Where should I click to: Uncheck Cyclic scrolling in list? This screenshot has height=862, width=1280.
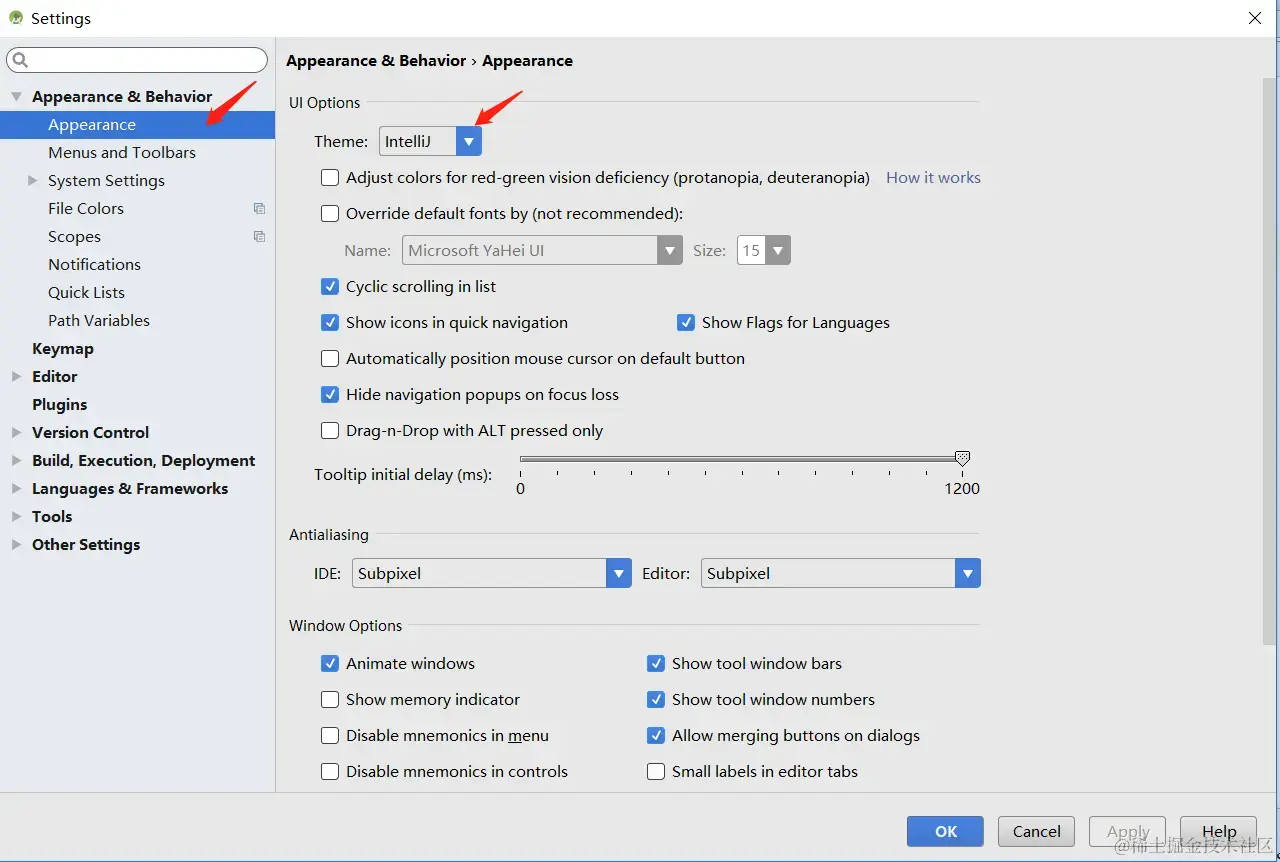click(x=330, y=286)
